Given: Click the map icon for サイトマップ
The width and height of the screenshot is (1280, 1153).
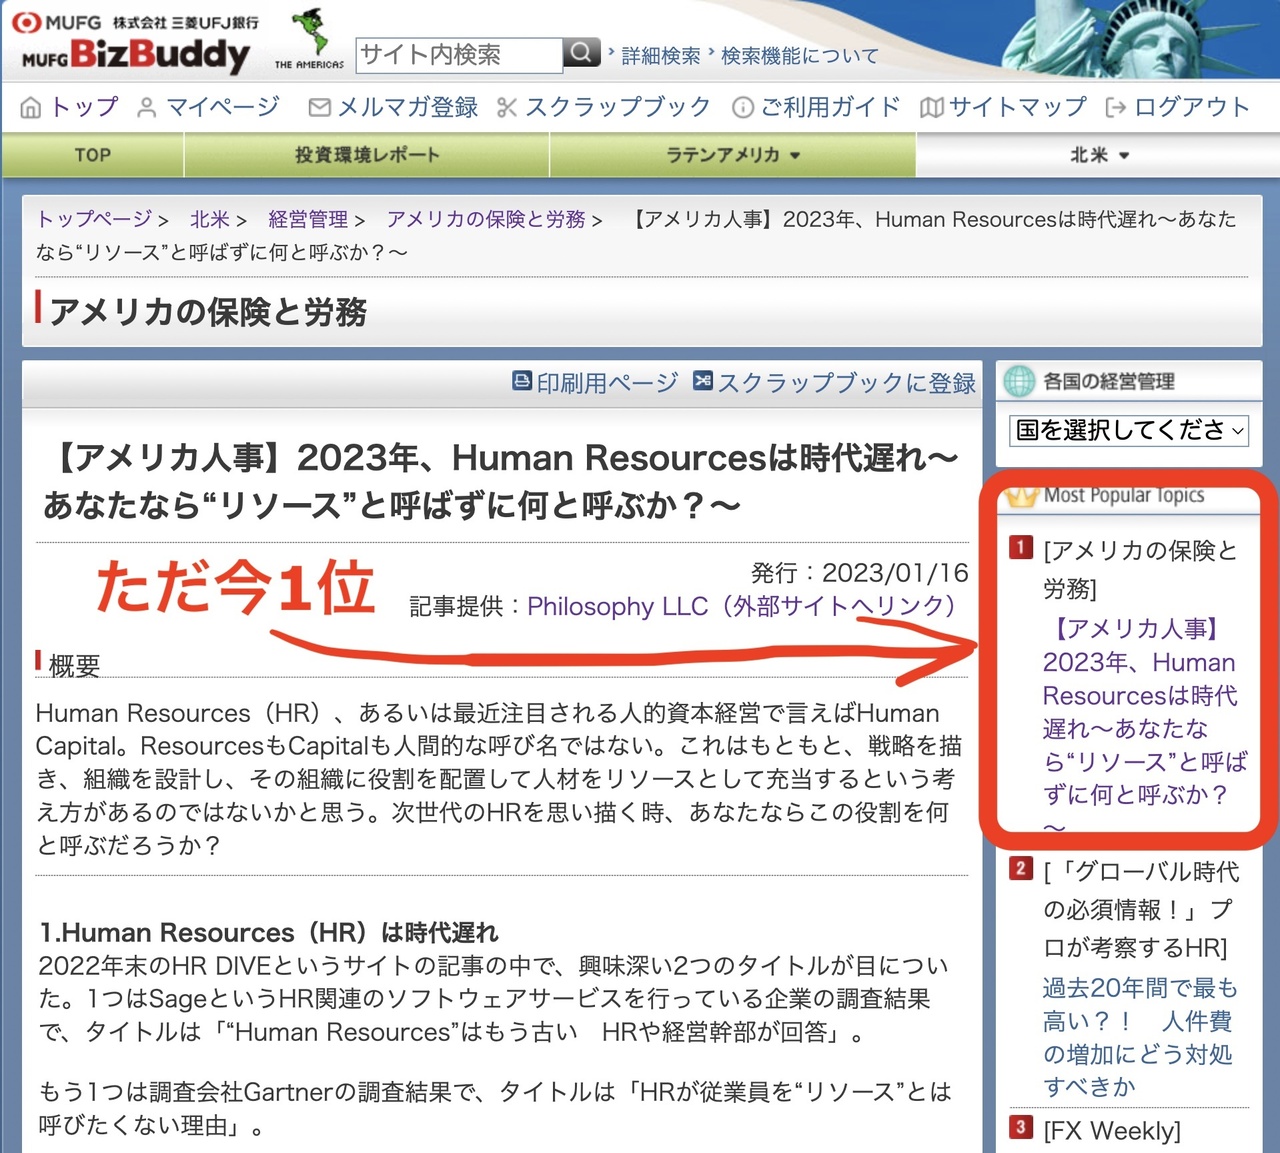Looking at the screenshot, I should pyautogui.click(x=931, y=108).
